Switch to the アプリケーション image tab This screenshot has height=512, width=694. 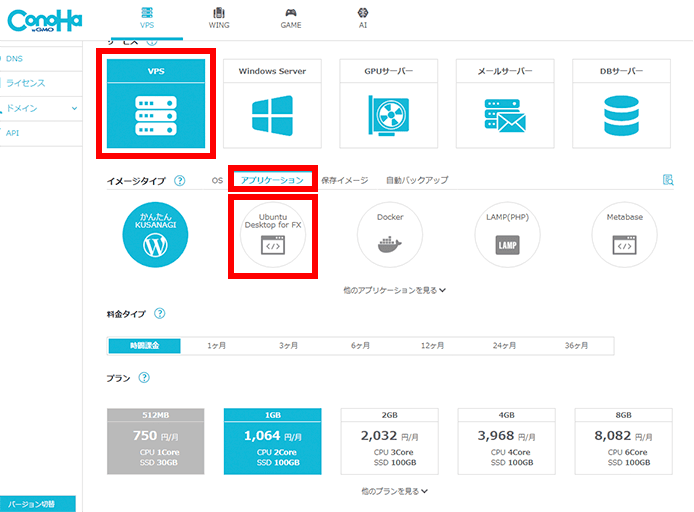pos(272,180)
